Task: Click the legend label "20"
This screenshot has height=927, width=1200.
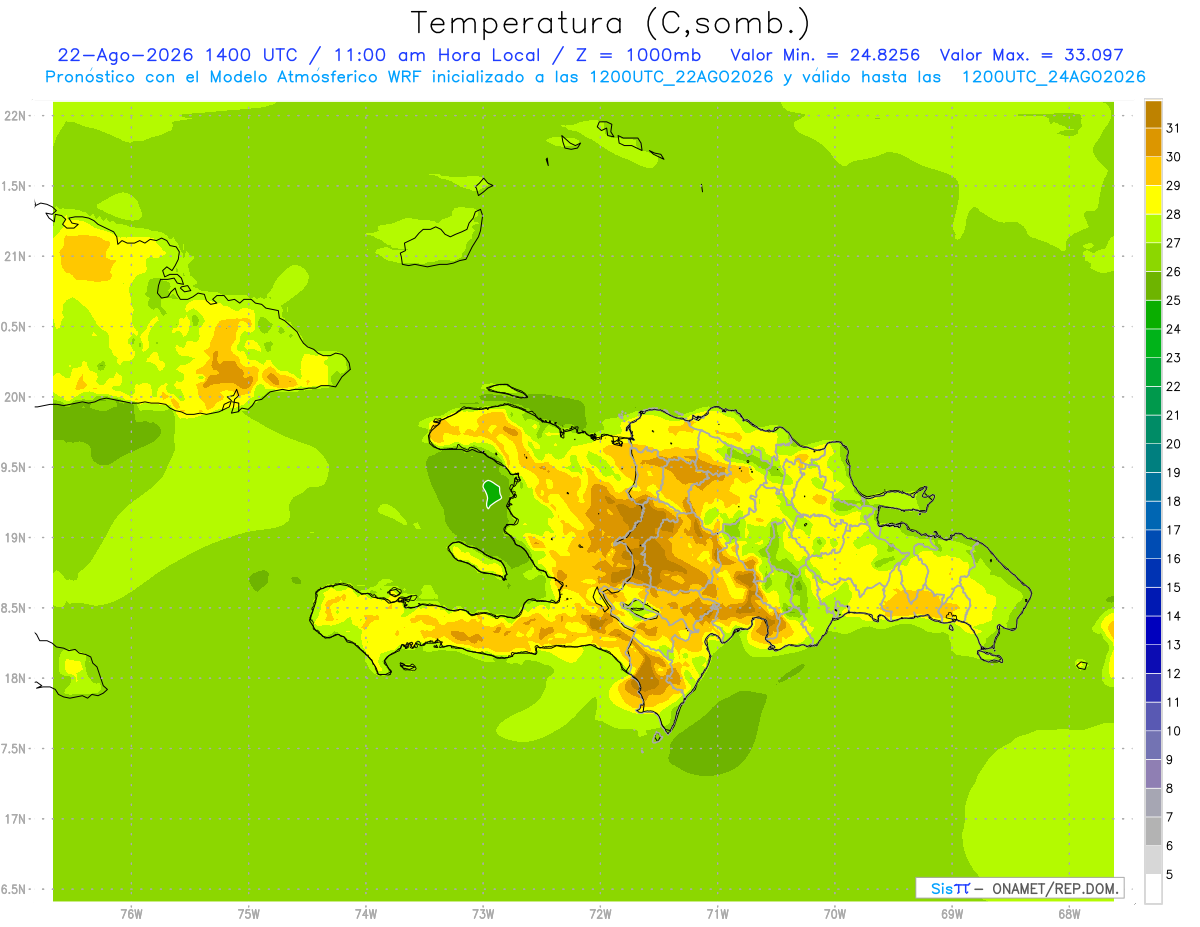Action: [x=1174, y=443]
